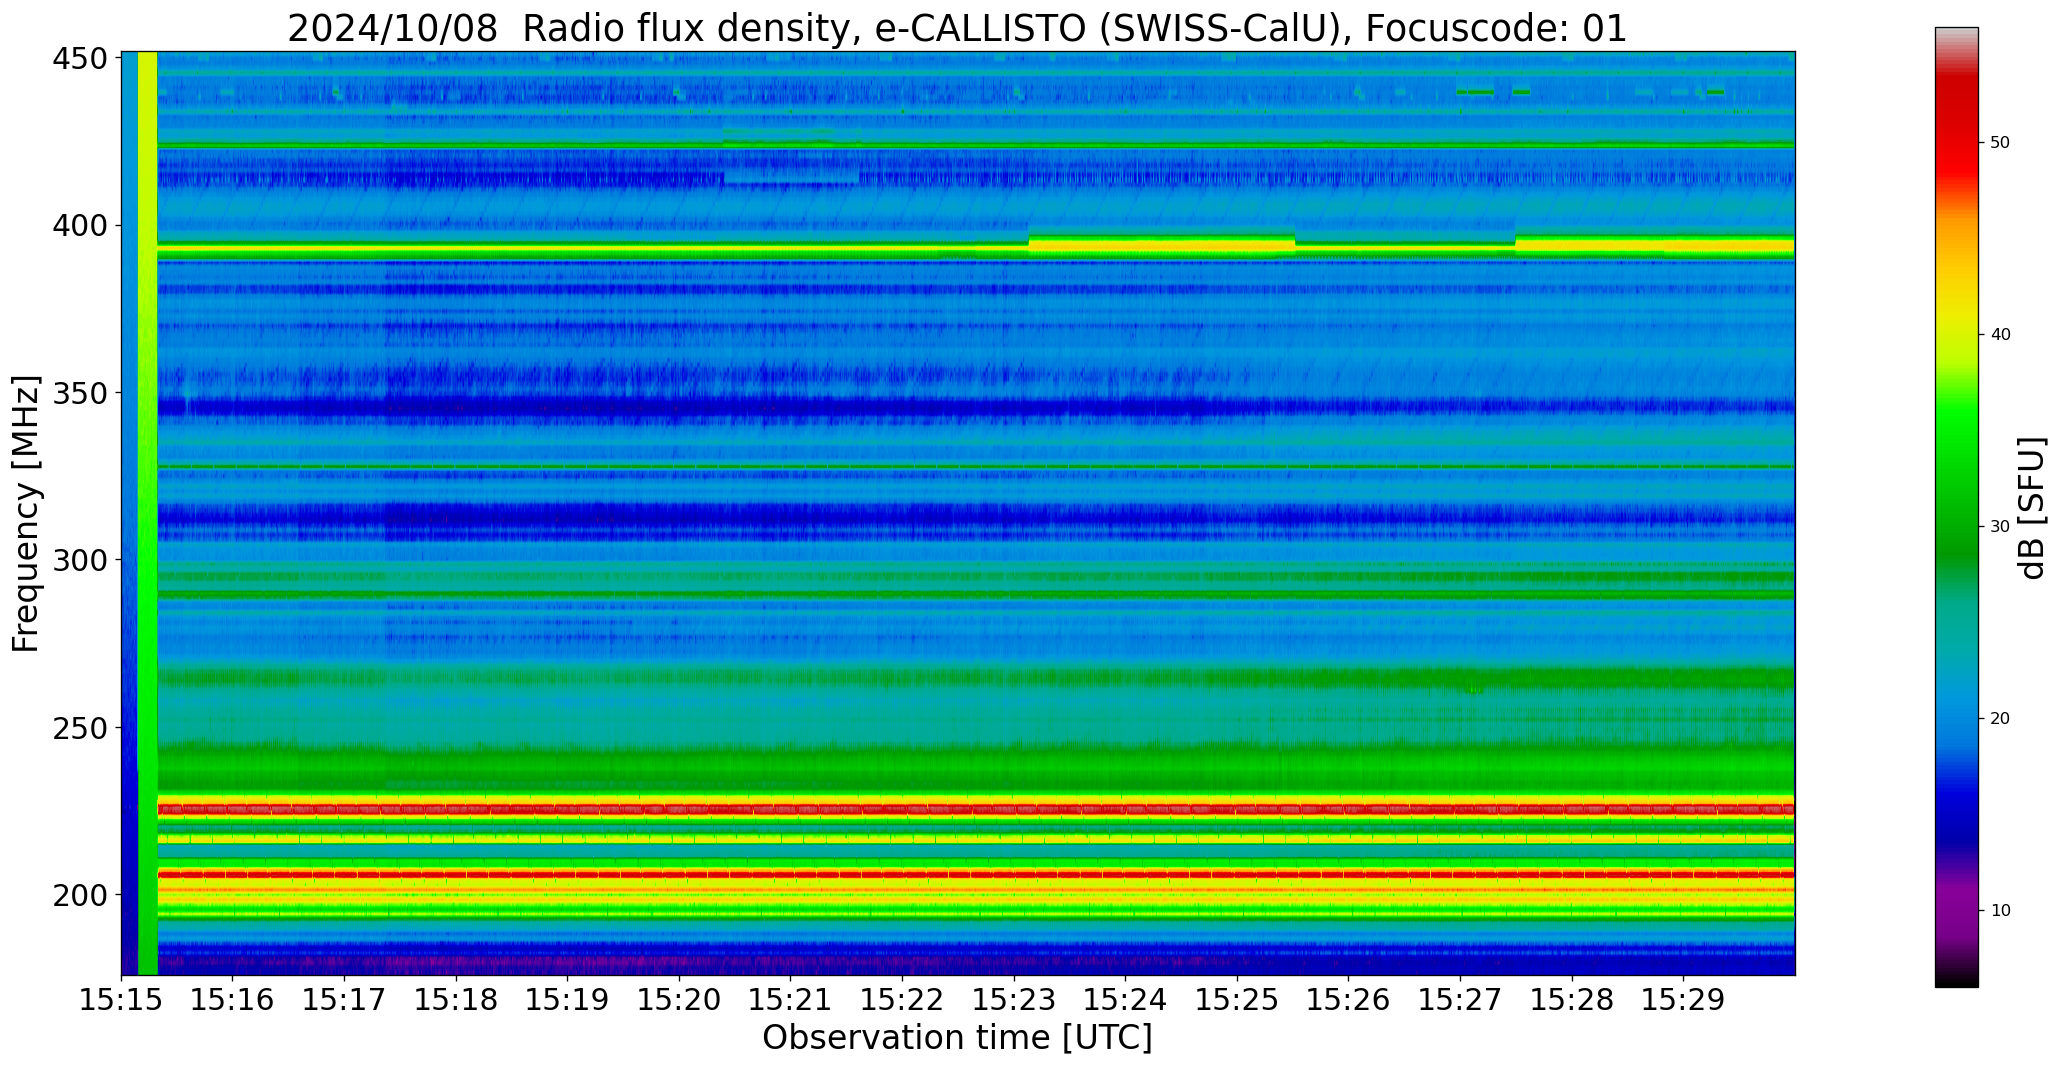Click the wide yellow band at 15:24
2062x1067 pixels.
coord(1162,245)
